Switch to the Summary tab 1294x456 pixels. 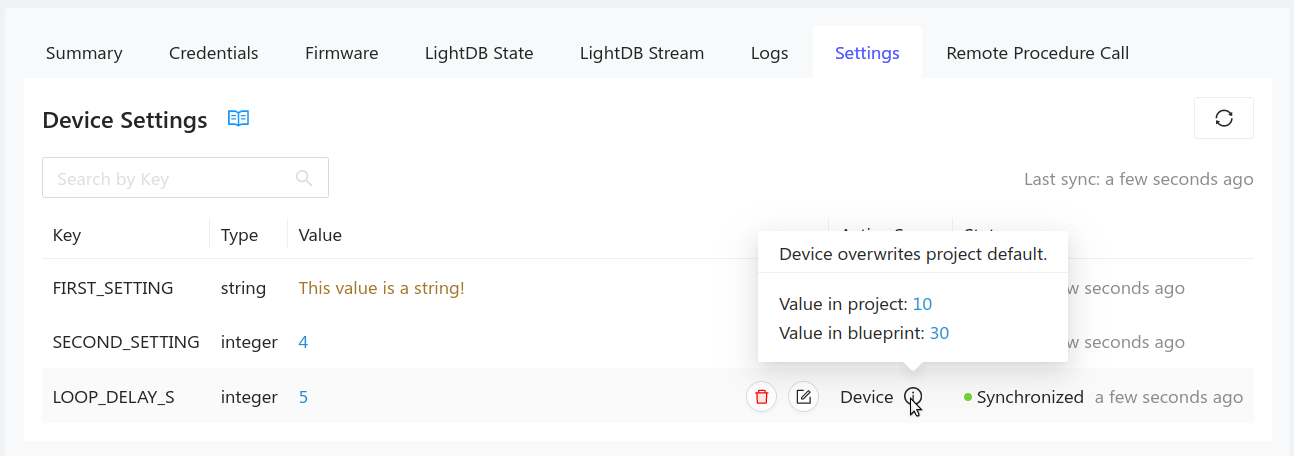pyautogui.click(x=84, y=53)
